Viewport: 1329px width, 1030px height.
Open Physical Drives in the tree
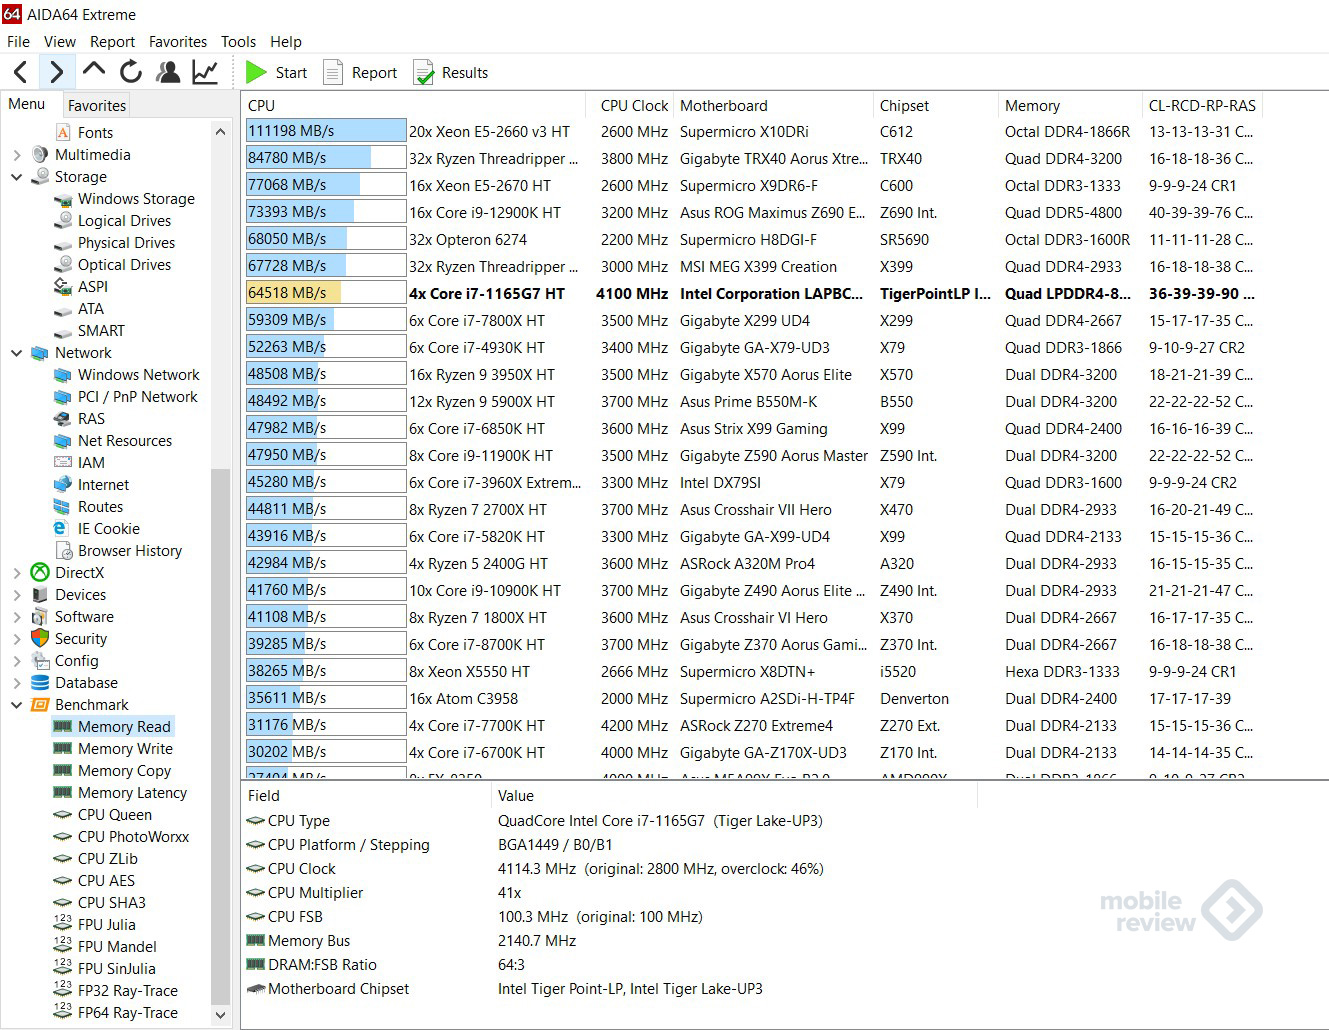pyautogui.click(x=126, y=243)
